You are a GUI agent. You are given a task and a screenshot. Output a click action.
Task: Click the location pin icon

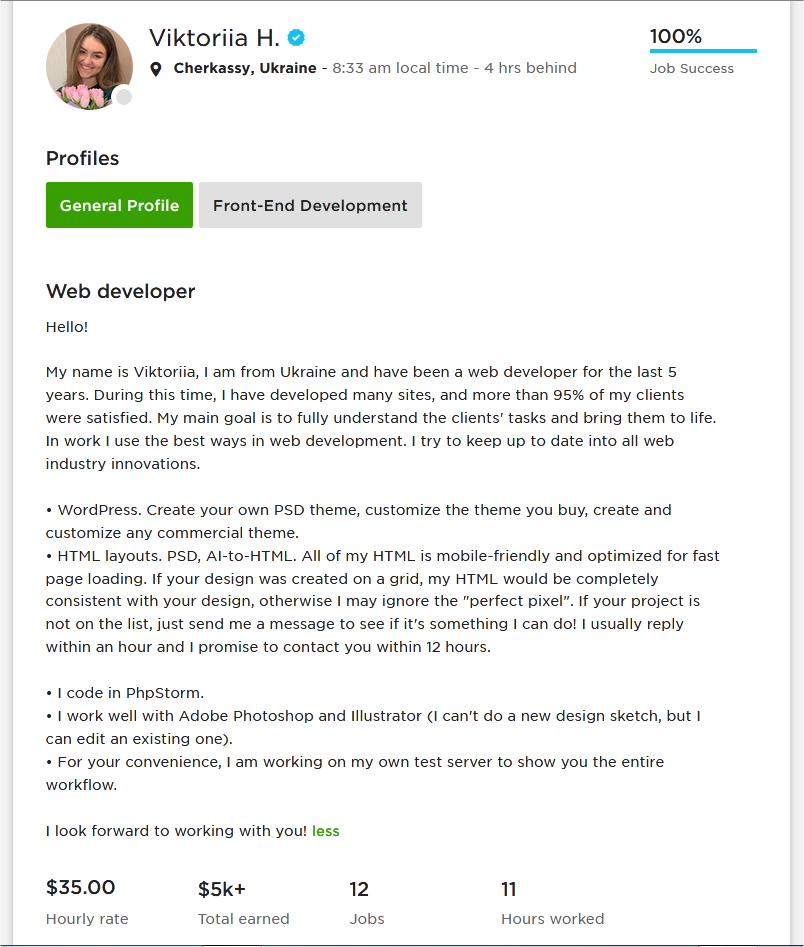click(156, 69)
